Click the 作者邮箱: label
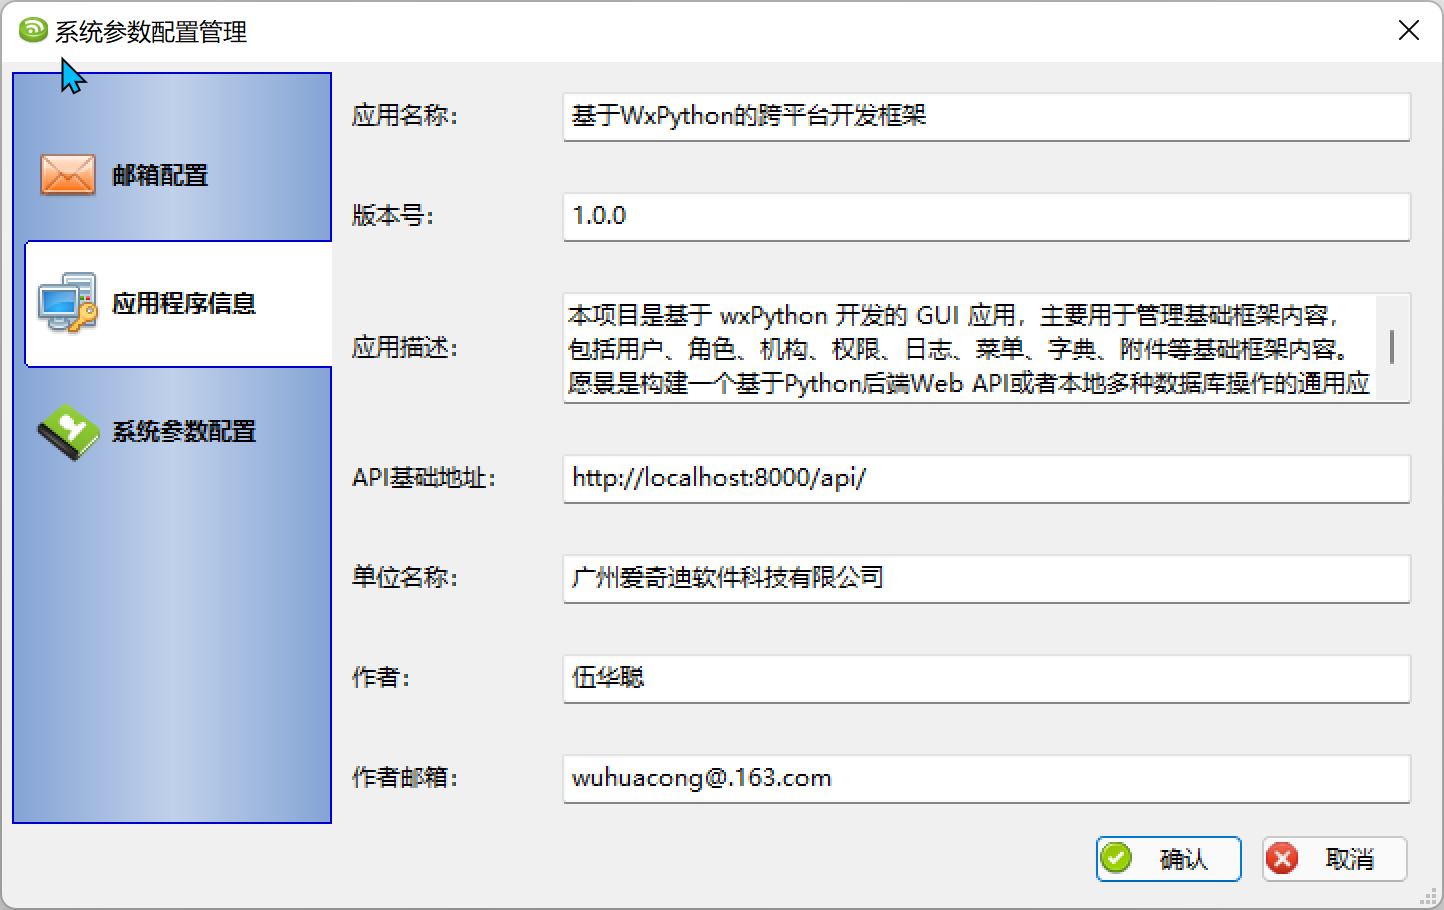Screen dimensions: 1444x910 pyautogui.click(x=404, y=778)
